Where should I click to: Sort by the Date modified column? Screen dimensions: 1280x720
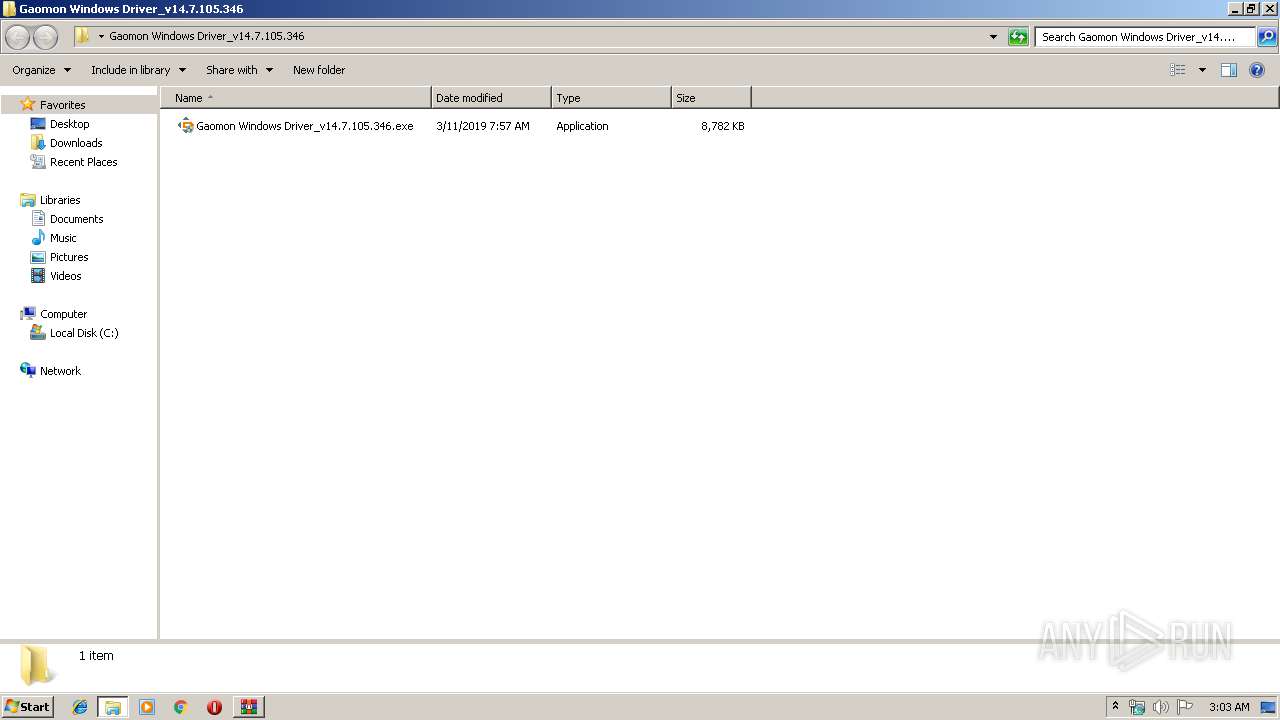(x=491, y=98)
